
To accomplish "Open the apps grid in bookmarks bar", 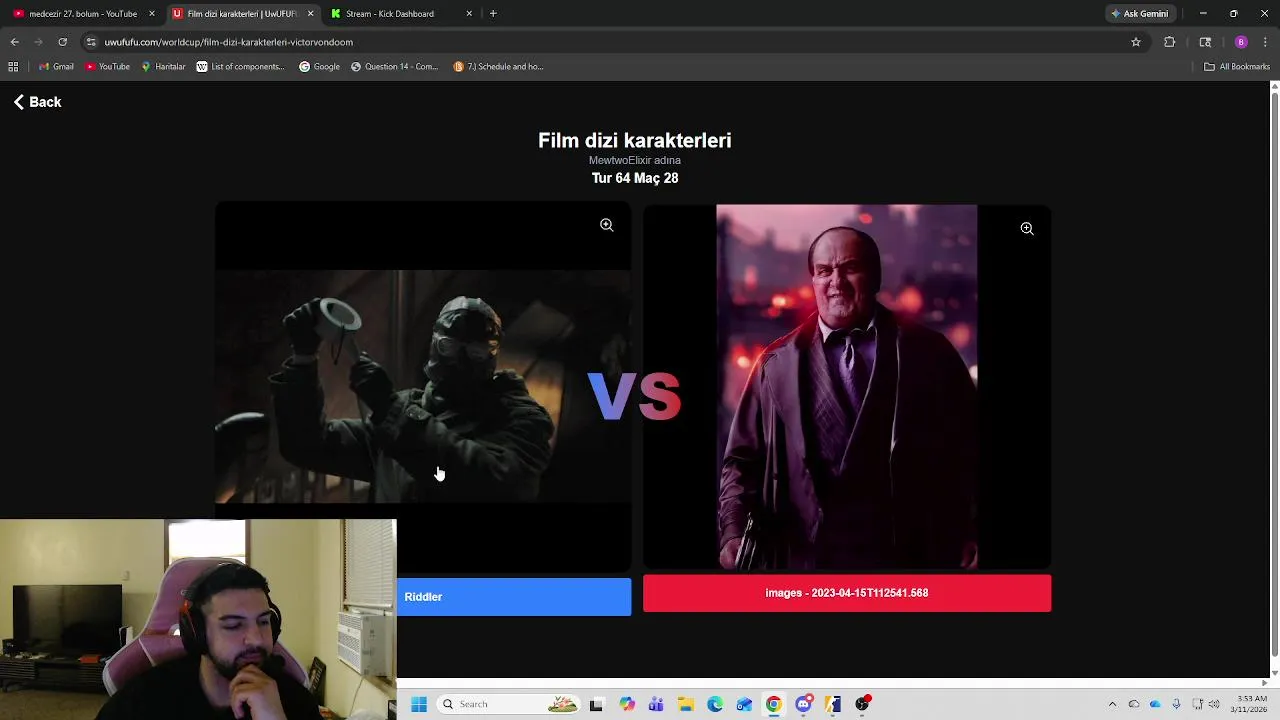I will coord(13,67).
